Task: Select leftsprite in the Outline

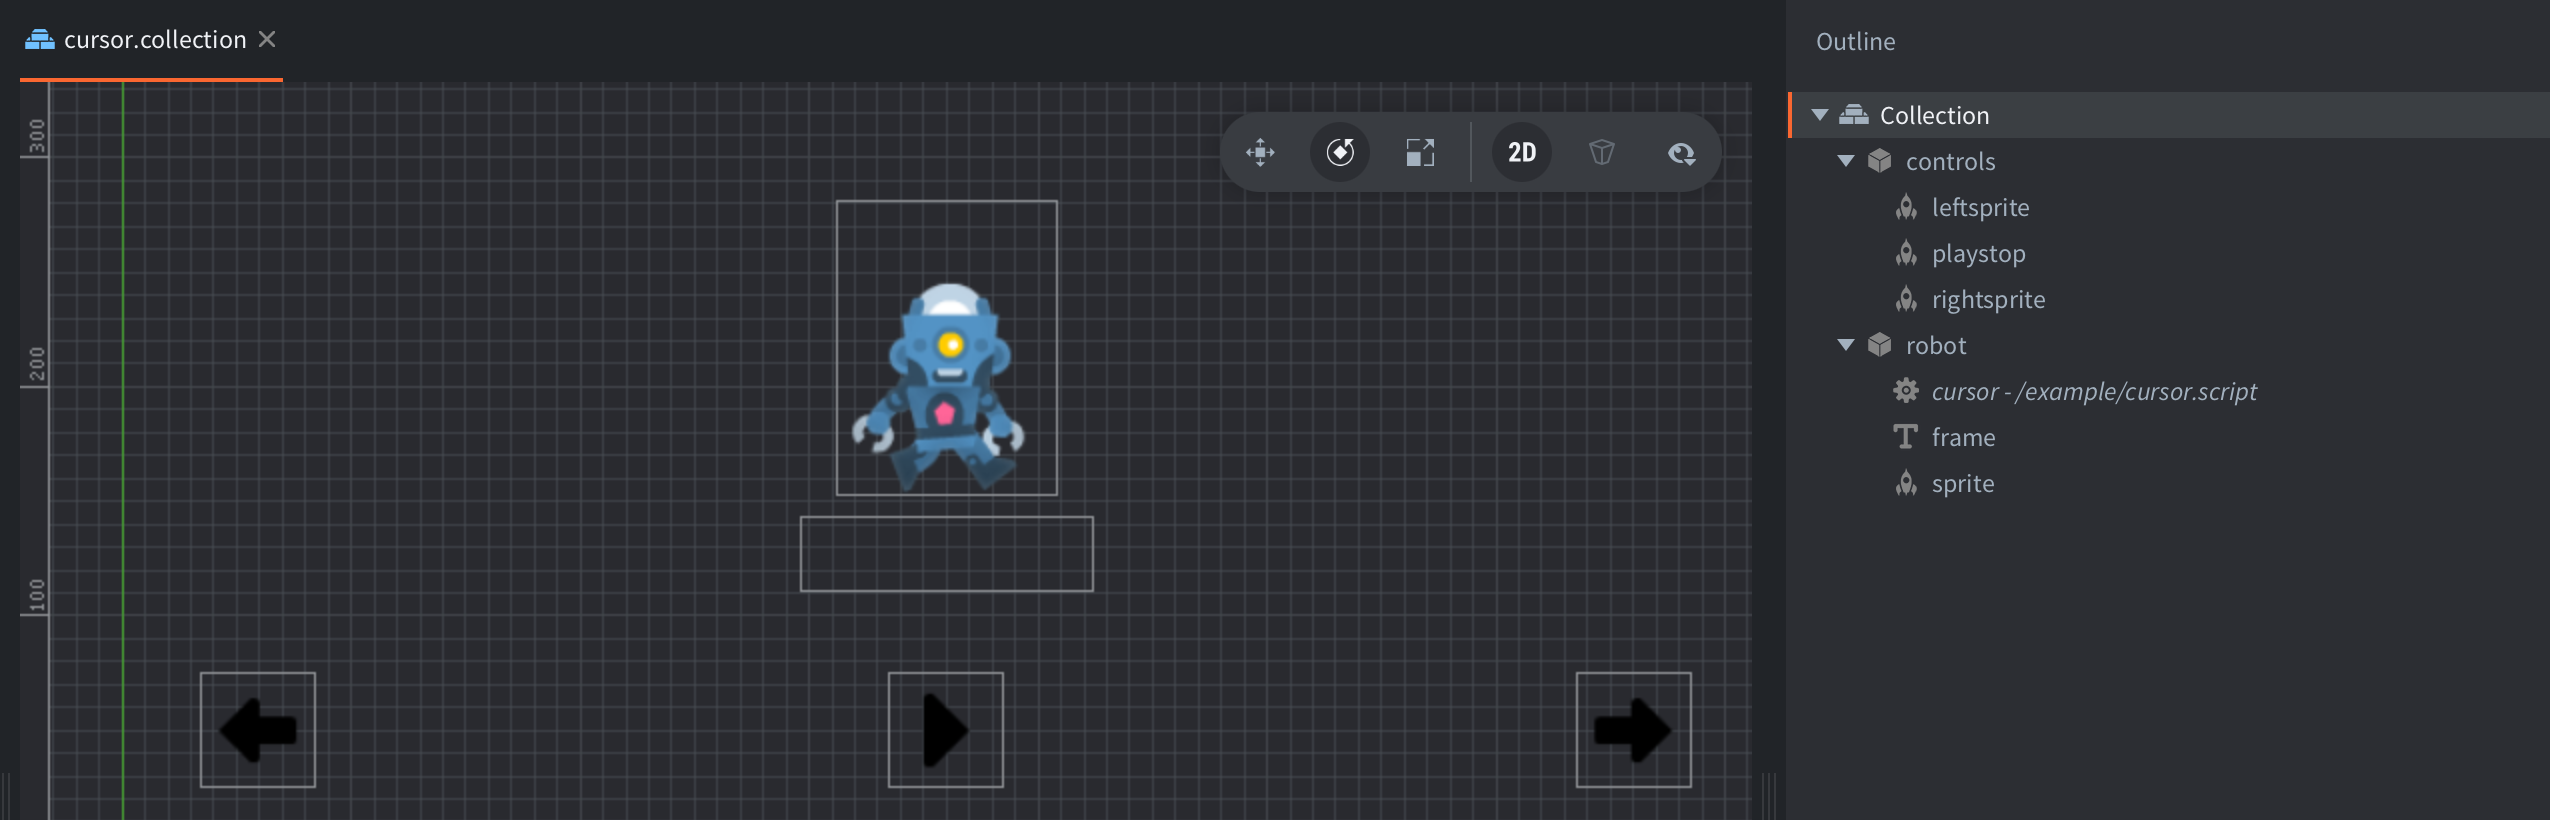Action: (1980, 208)
